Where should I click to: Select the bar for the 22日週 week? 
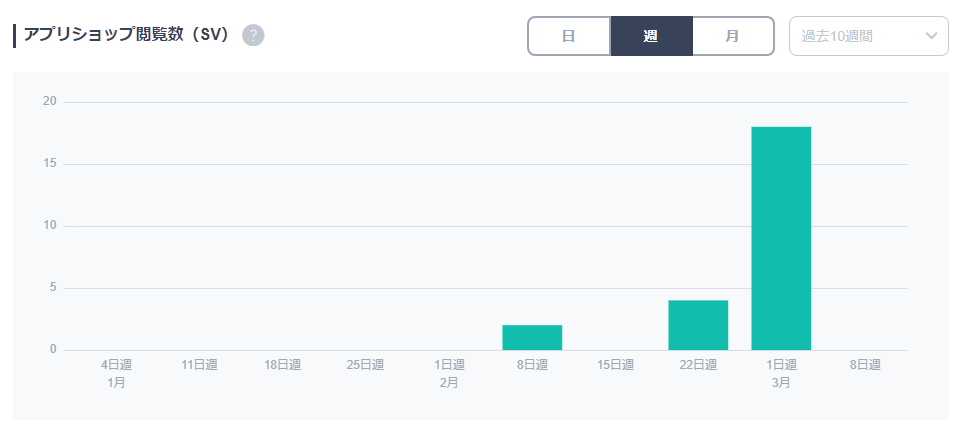(698, 325)
